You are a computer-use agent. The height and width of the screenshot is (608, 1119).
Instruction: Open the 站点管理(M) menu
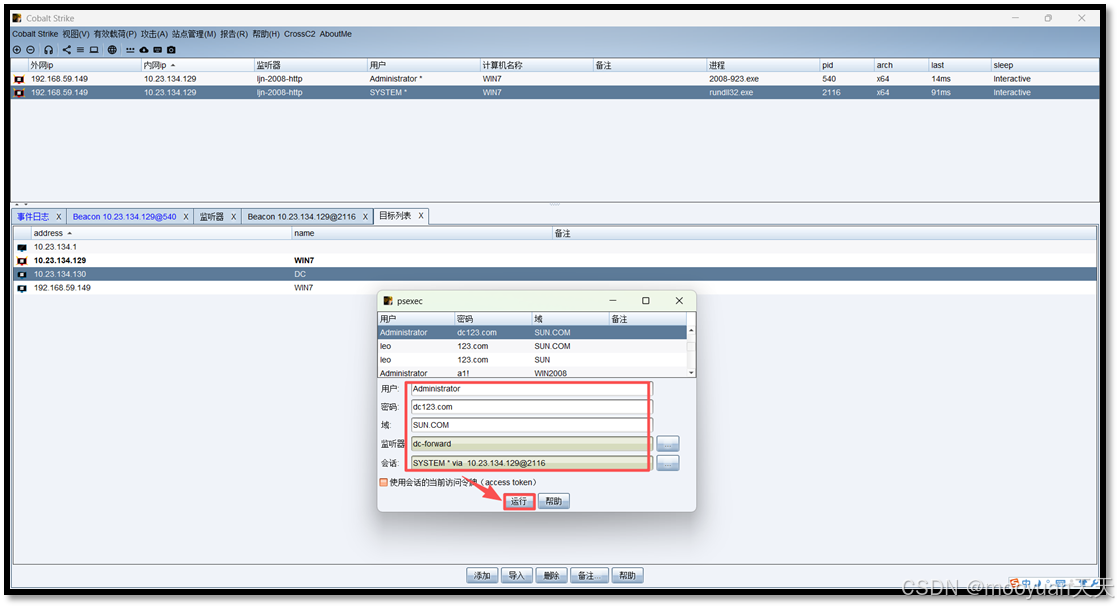coord(193,34)
